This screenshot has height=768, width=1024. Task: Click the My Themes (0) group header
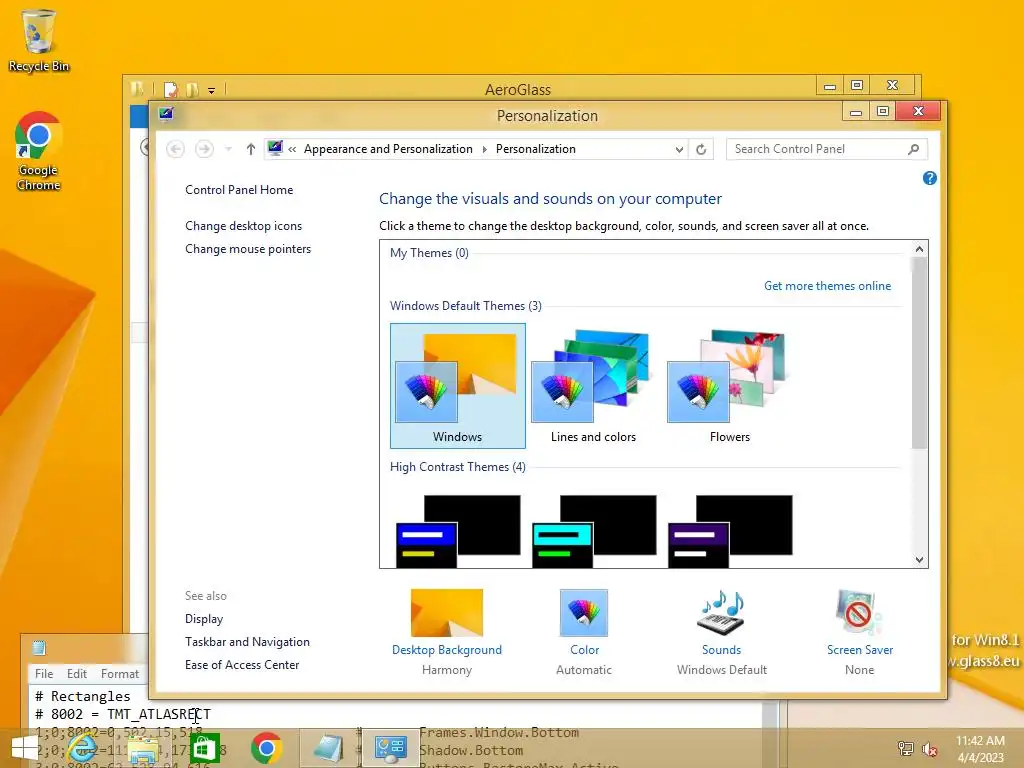click(429, 253)
